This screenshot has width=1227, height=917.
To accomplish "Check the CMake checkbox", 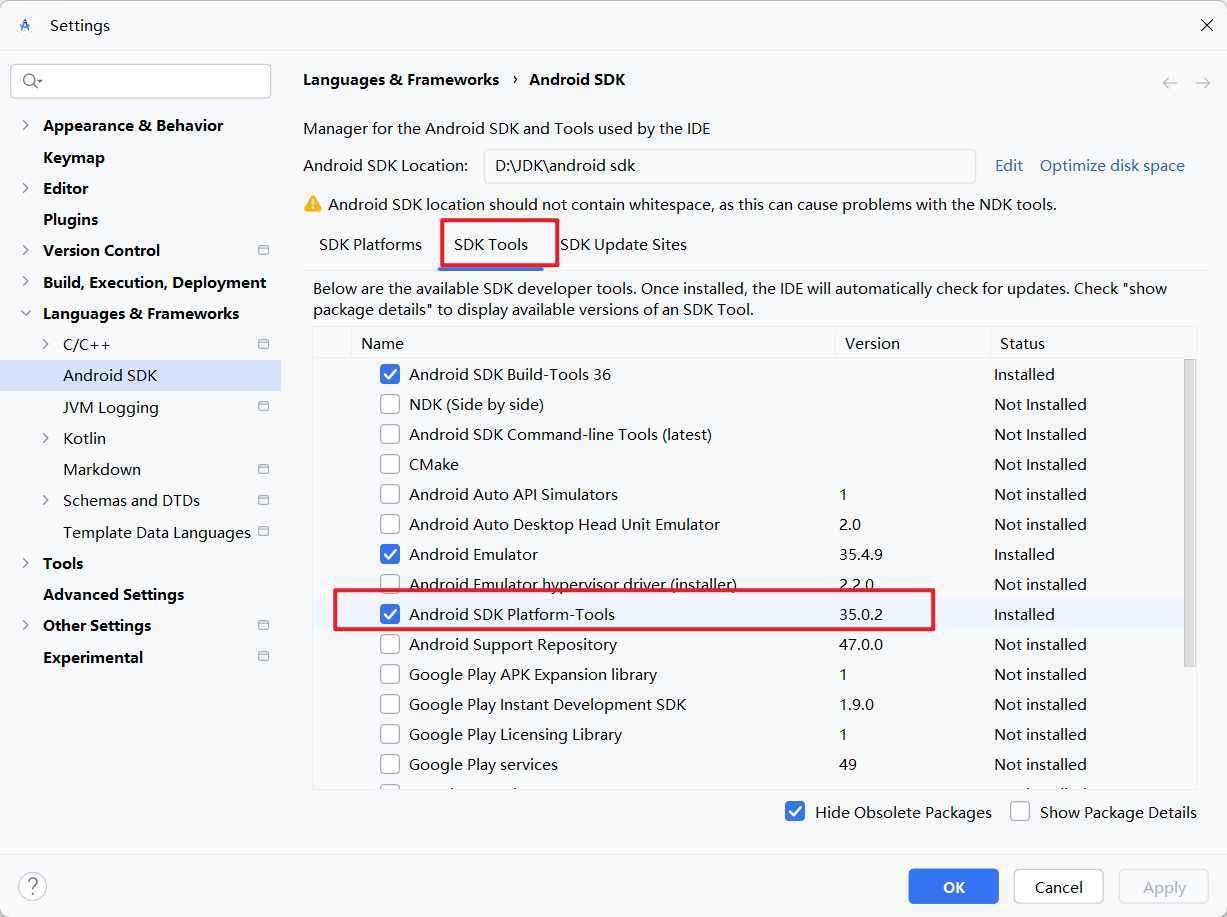I will (390, 464).
